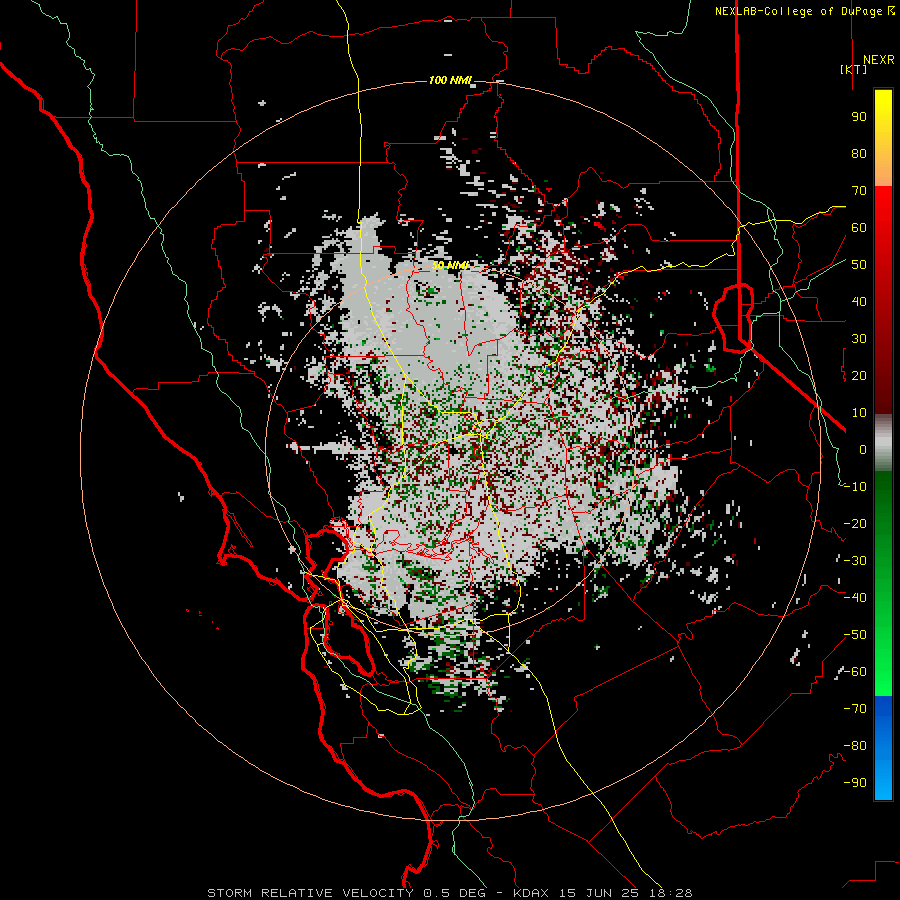Click the 90 value on the velocity scale

(x=859, y=117)
